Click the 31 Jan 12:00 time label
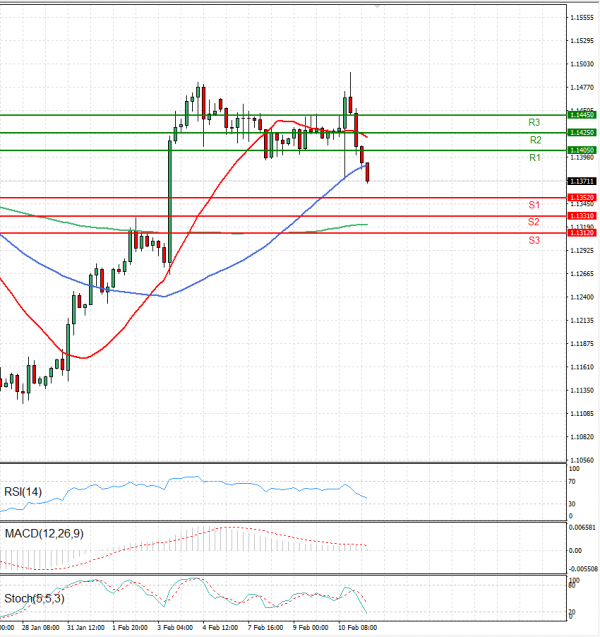The height and width of the screenshot is (637, 600). click(x=86, y=628)
